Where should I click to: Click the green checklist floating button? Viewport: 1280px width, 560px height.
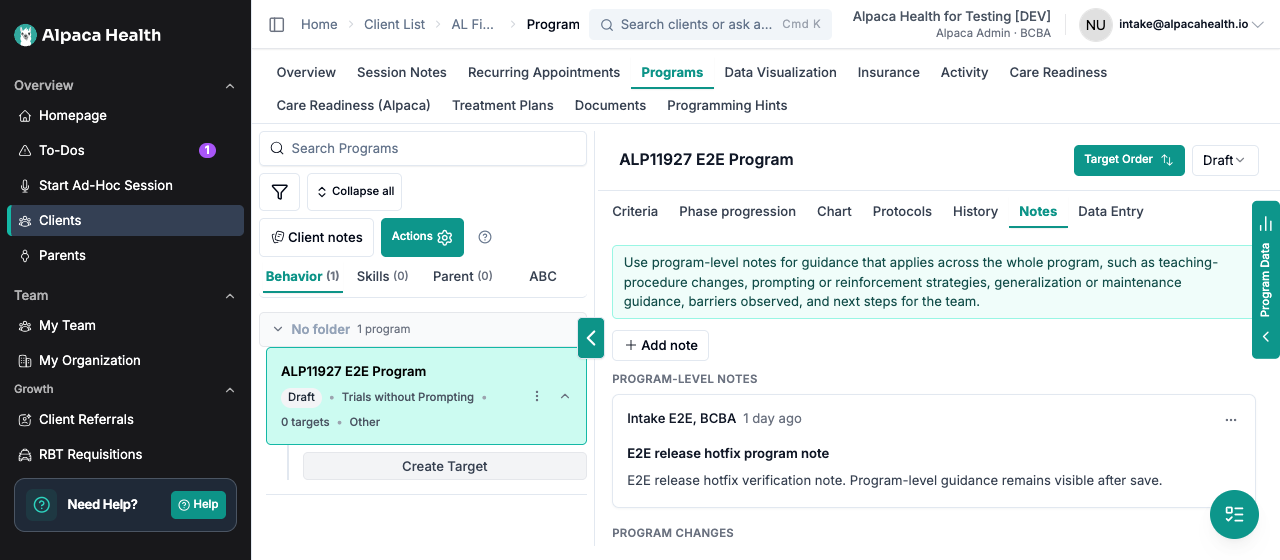click(1234, 515)
